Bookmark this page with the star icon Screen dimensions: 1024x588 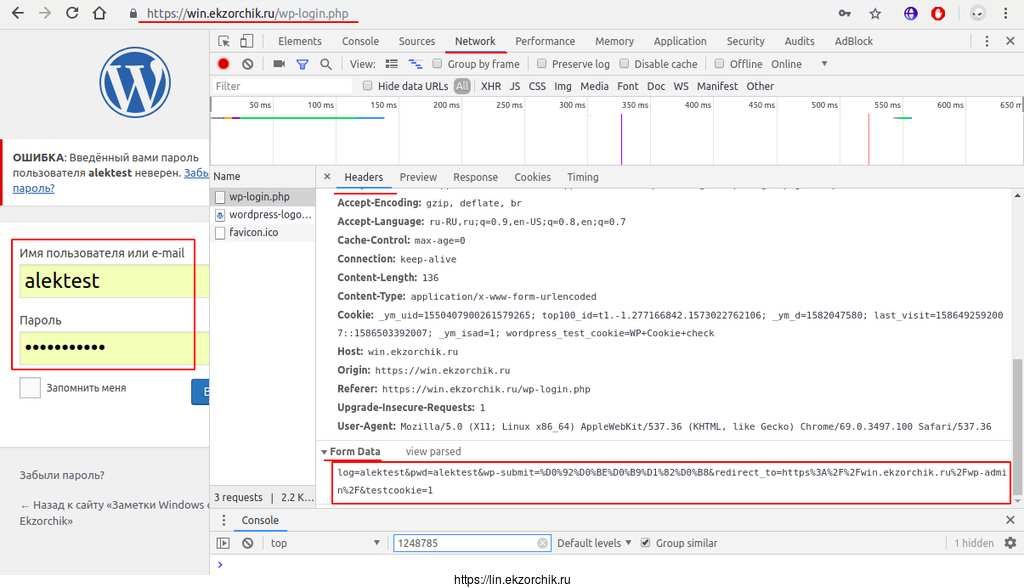click(x=875, y=14)
